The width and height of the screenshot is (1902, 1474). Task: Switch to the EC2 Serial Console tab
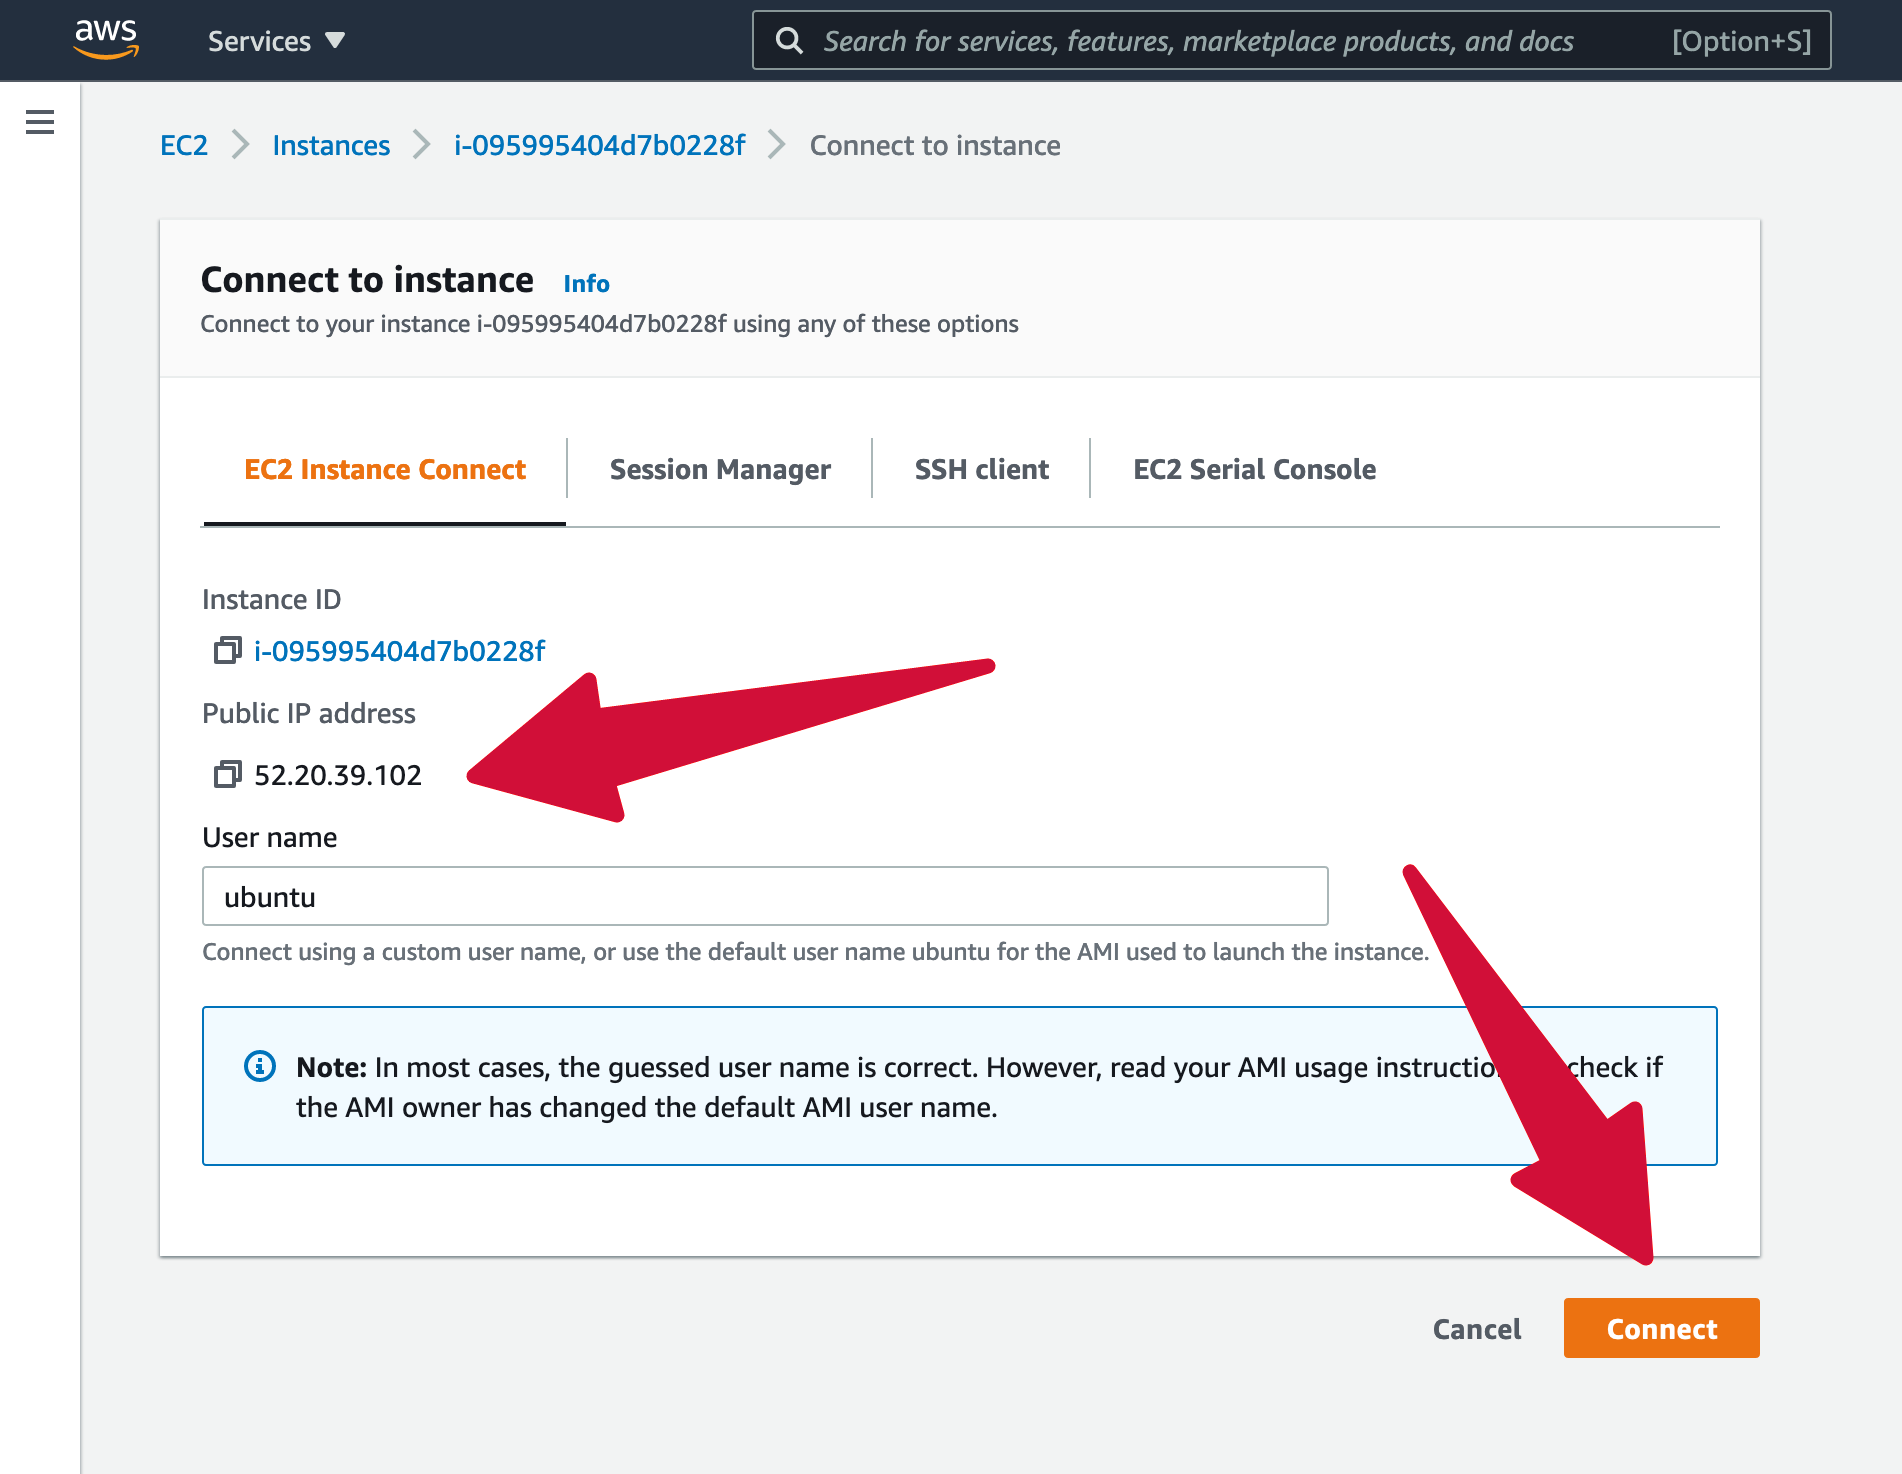1254,470
